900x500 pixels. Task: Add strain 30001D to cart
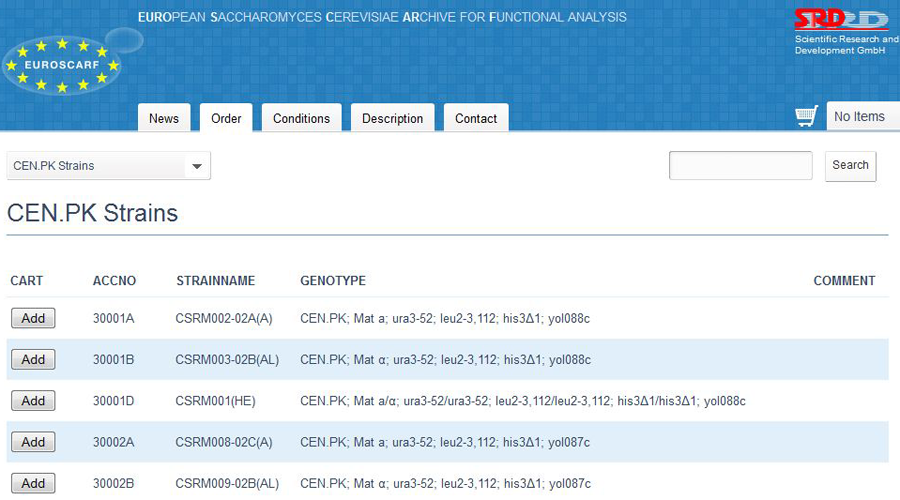[x=33, y=401]
